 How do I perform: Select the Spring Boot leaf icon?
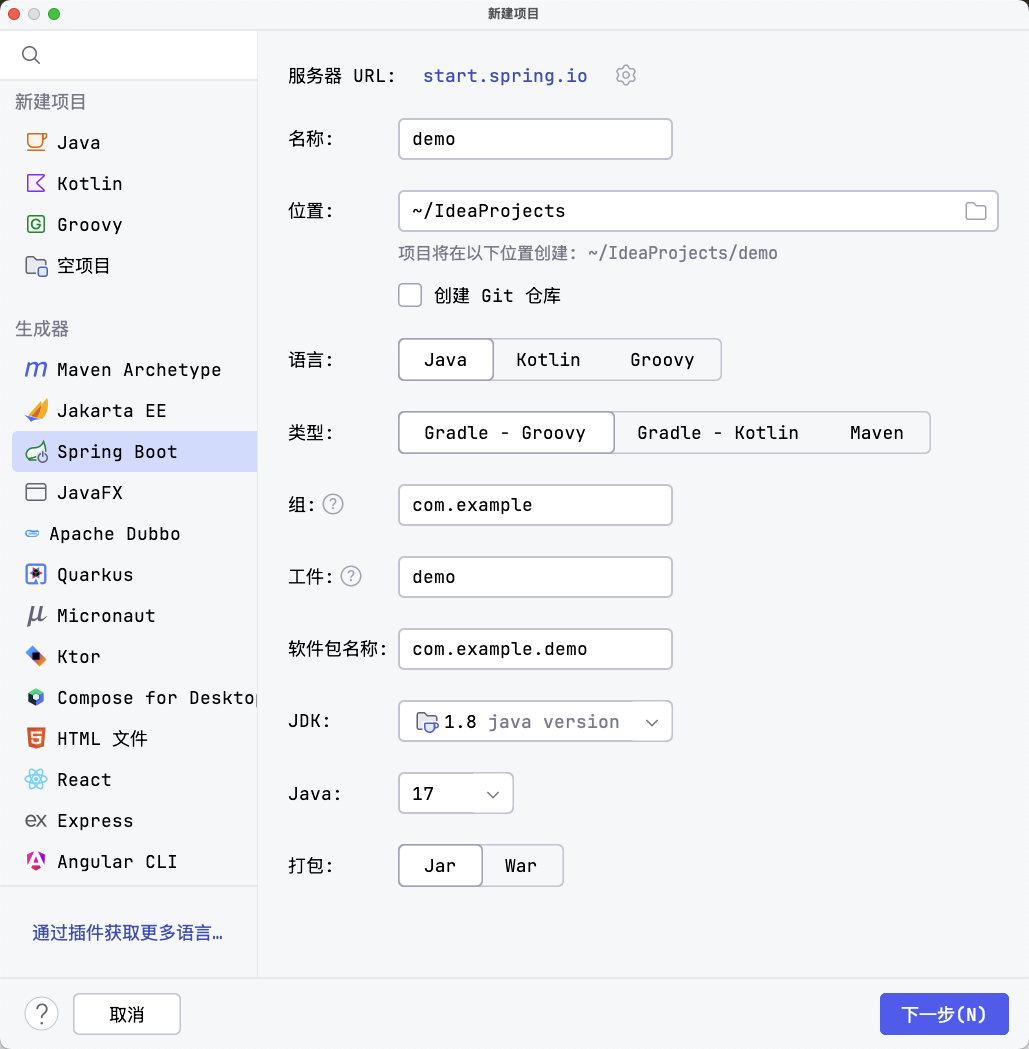[x=36, y=452]
